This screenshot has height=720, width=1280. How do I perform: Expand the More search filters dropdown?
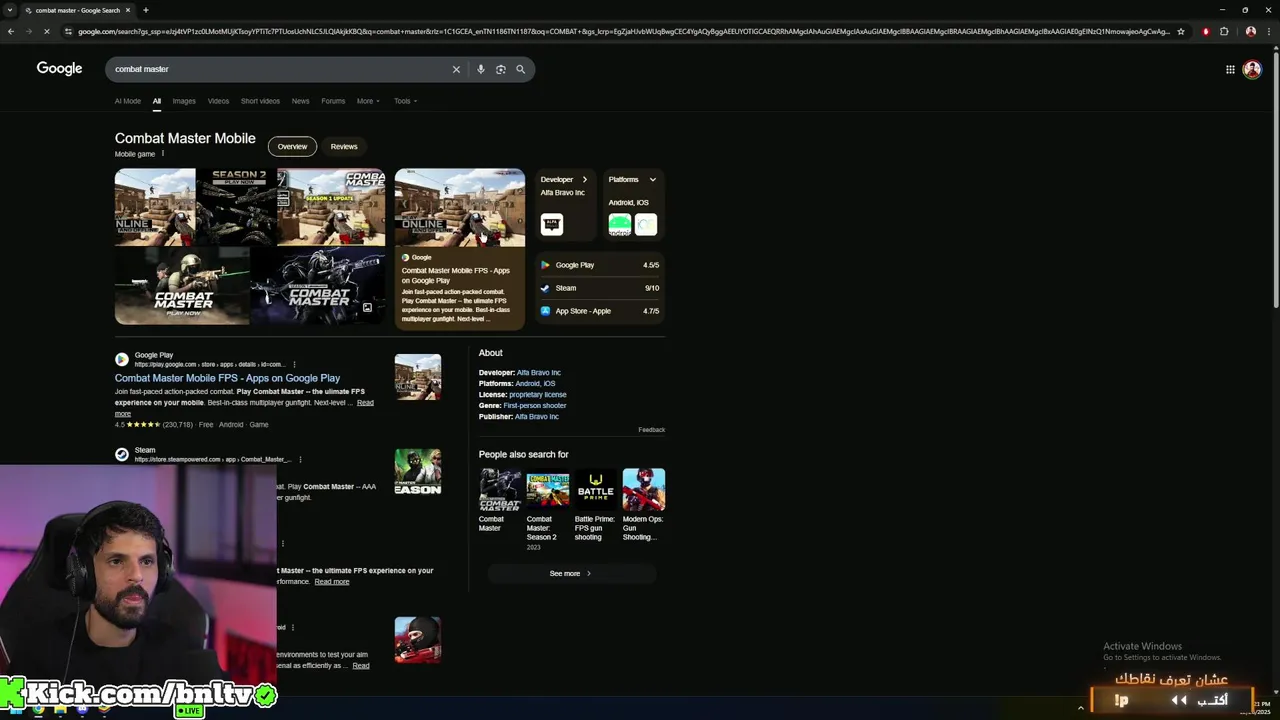click(369, 101)
